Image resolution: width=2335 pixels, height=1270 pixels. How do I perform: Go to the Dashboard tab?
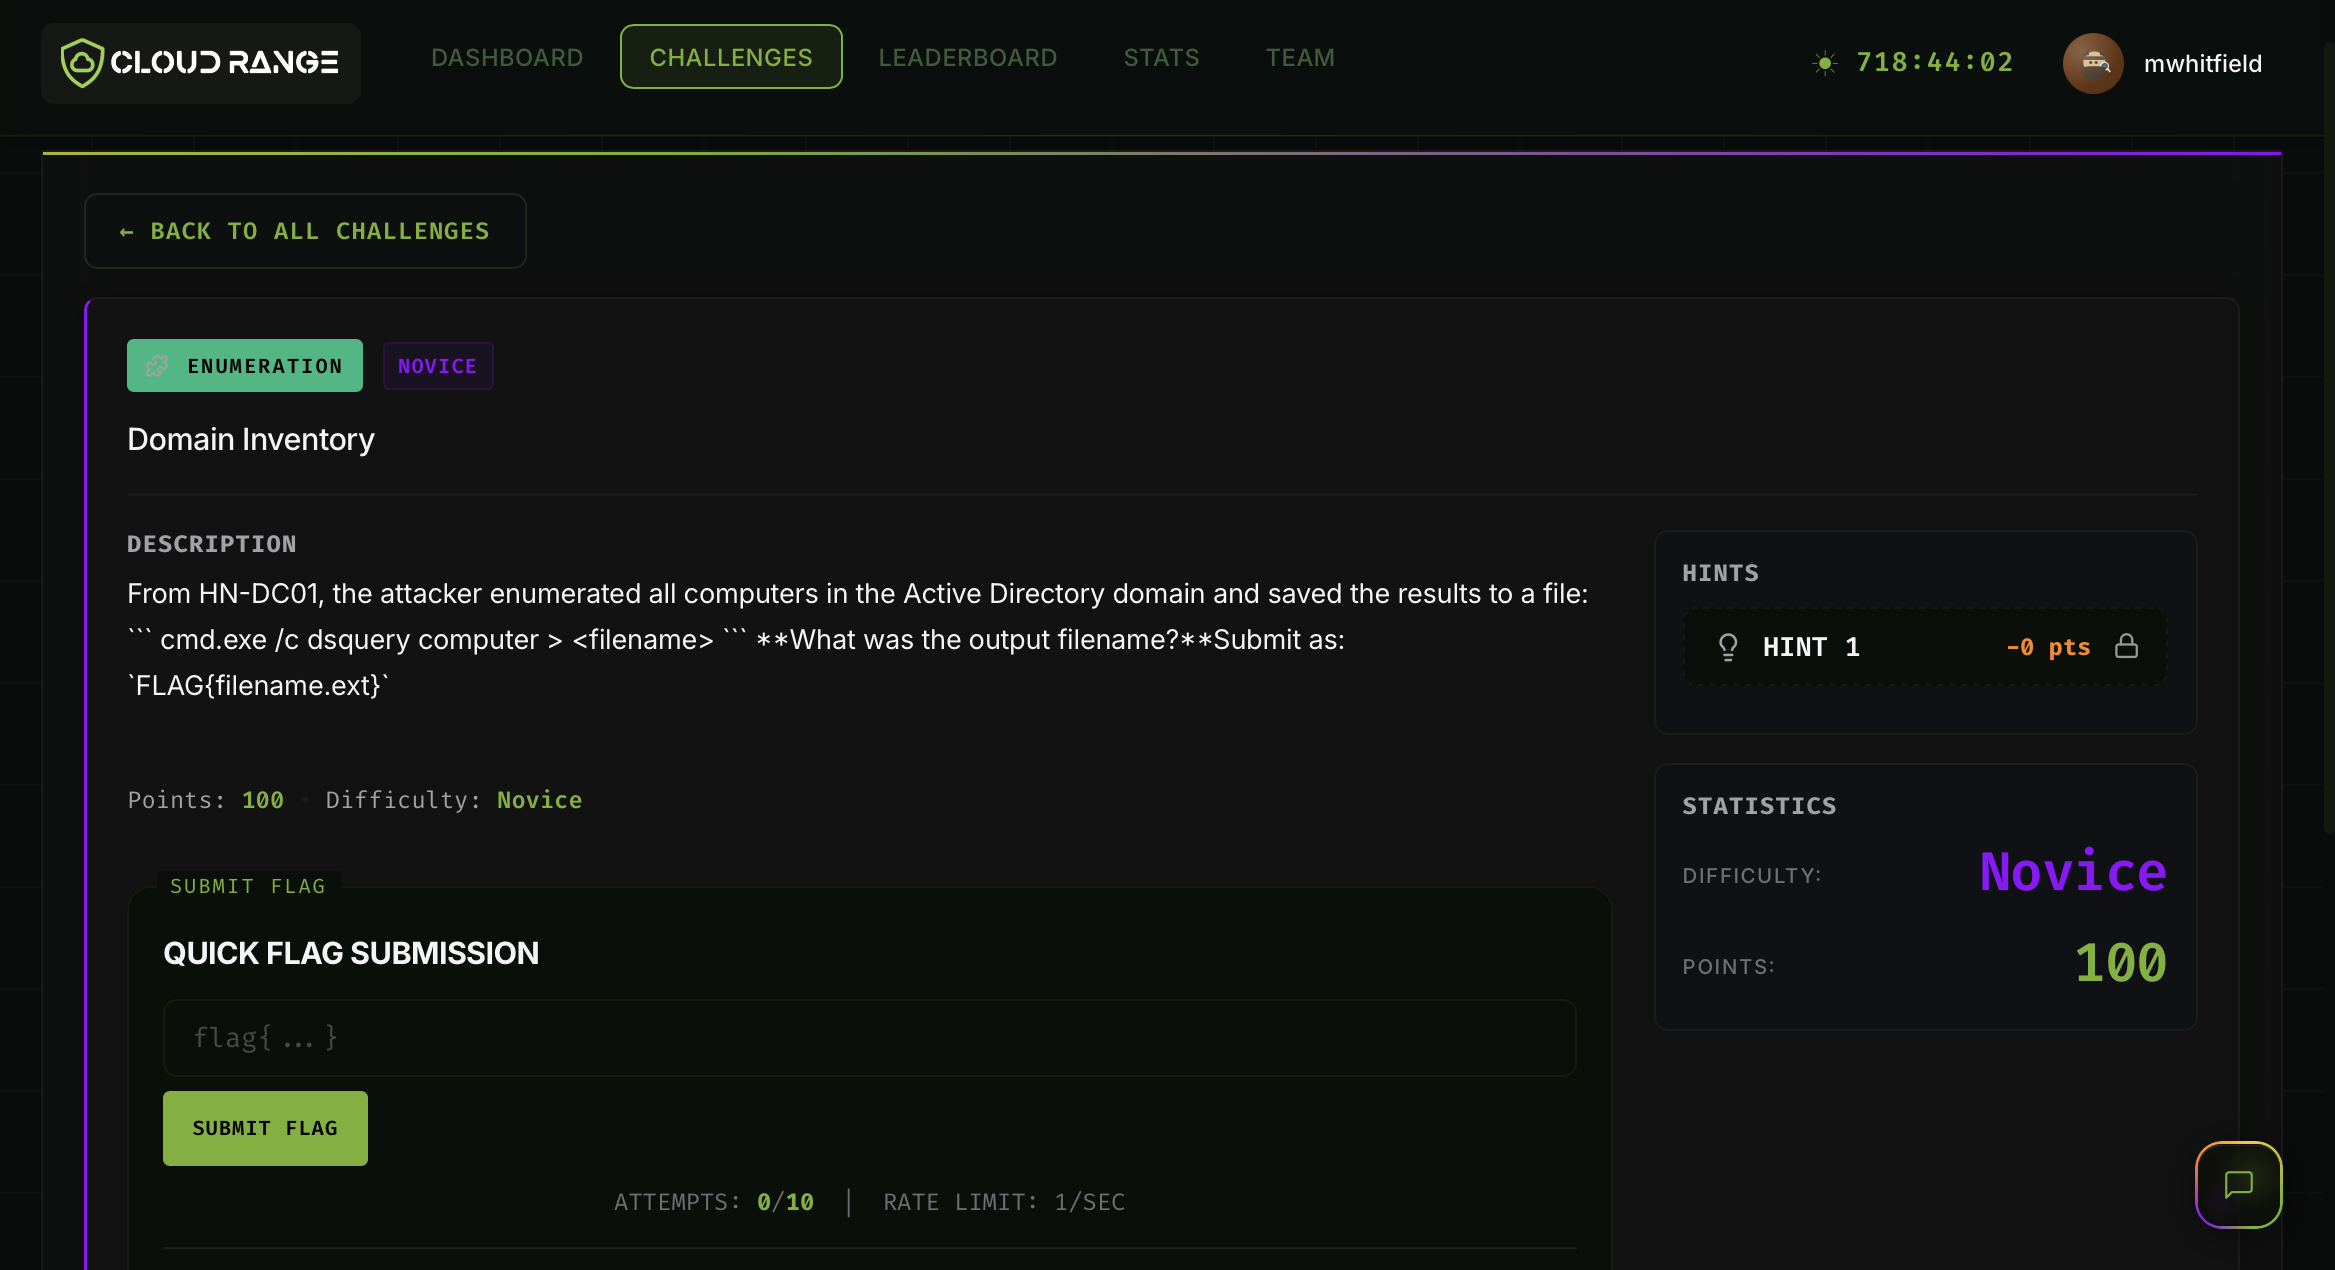tap(507, 57)
